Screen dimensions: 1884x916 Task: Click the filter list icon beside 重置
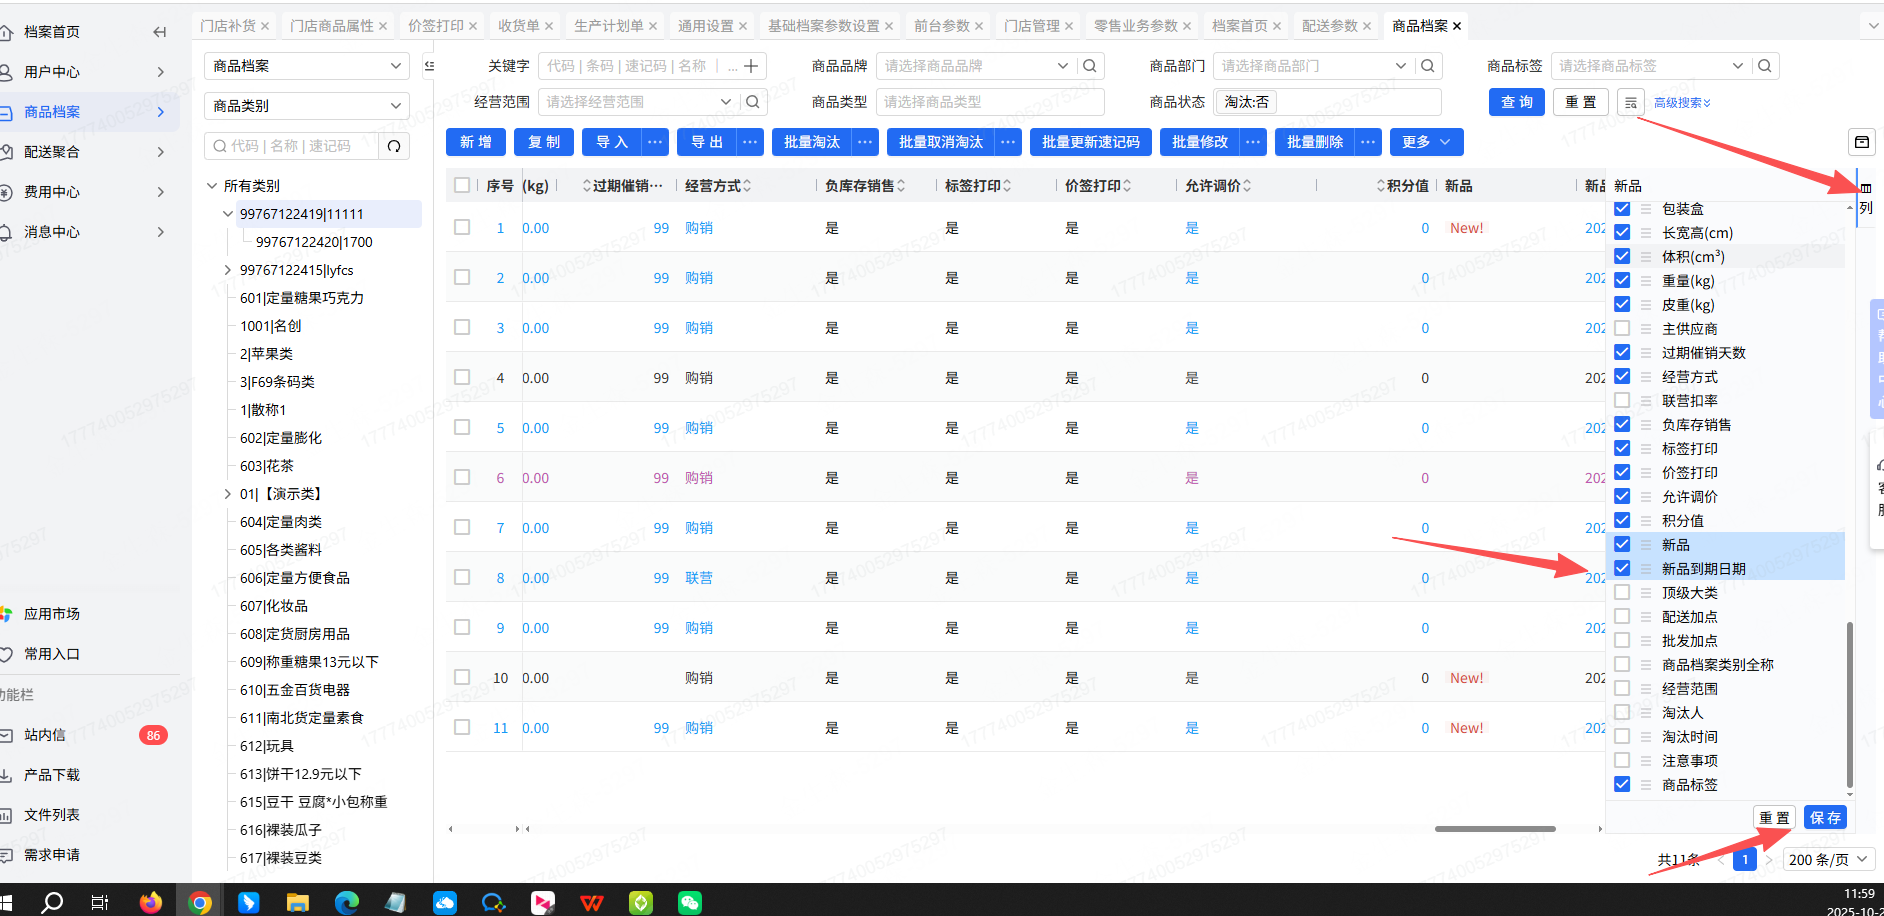[x=1630, y=102]
